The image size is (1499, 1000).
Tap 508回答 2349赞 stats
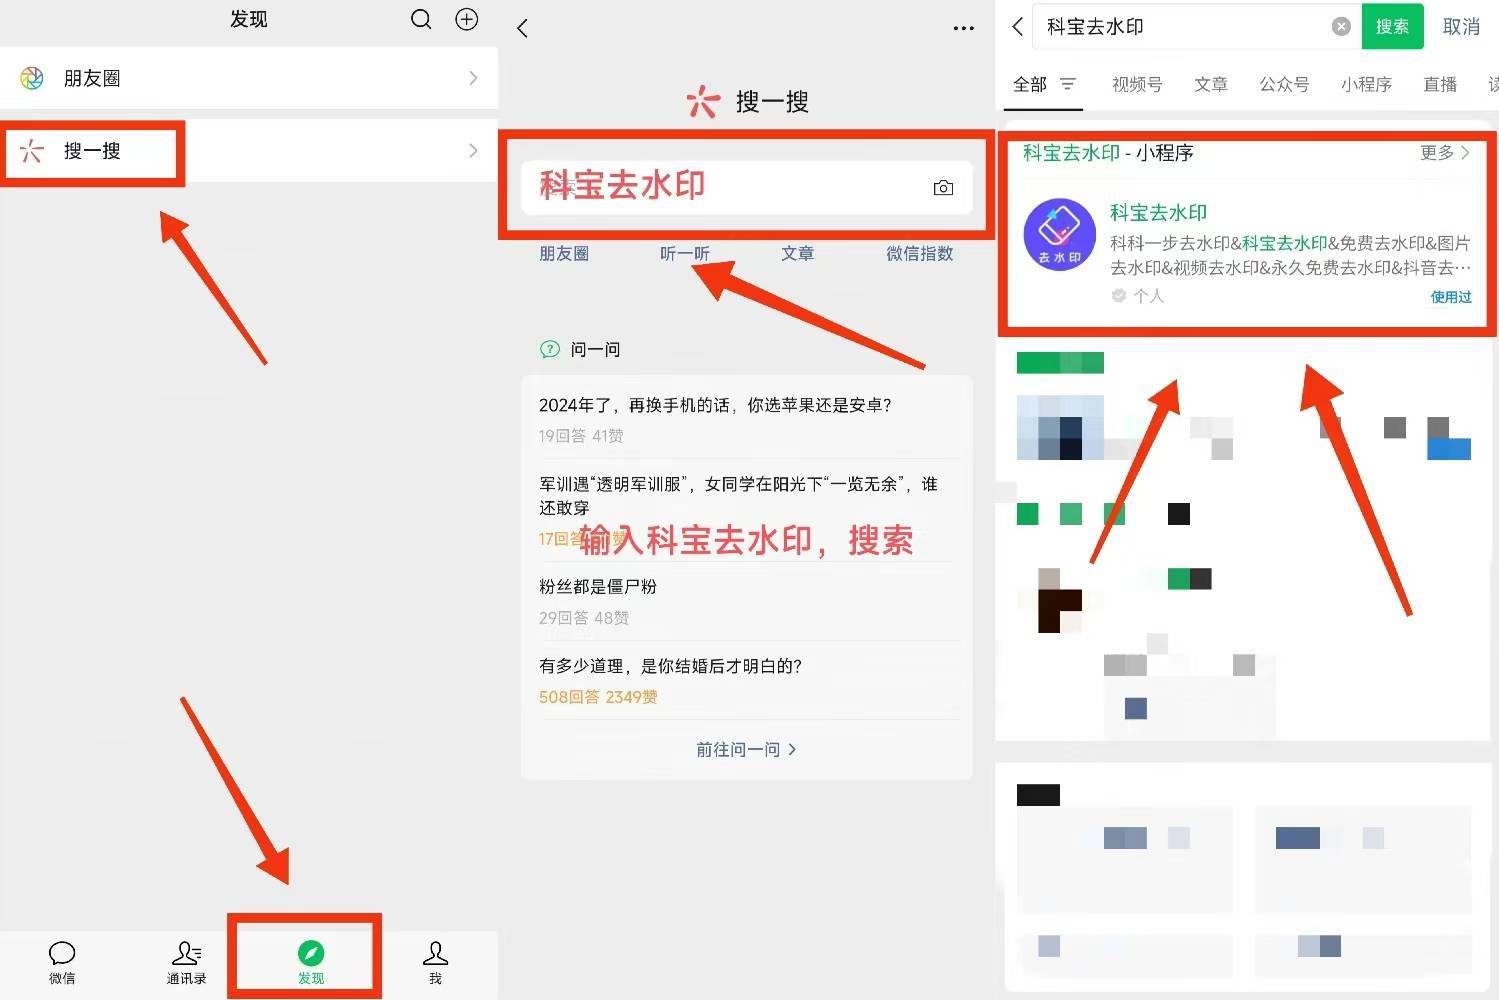[x=598, y=697]
